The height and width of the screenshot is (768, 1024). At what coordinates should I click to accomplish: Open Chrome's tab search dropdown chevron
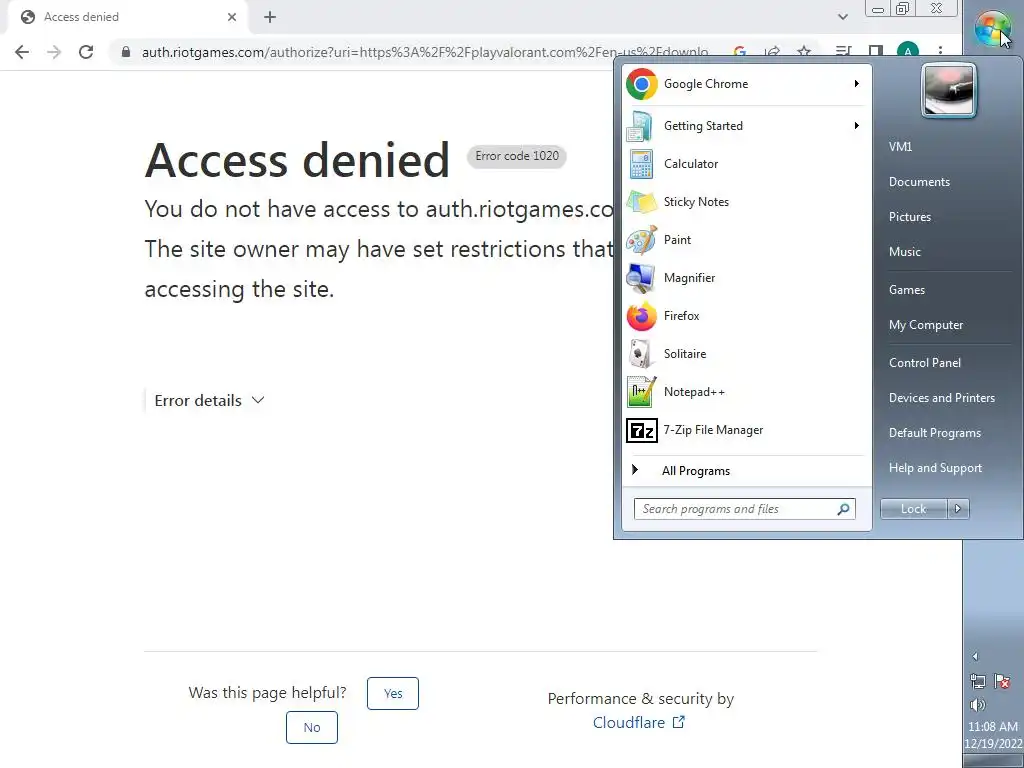coord(843,17)
